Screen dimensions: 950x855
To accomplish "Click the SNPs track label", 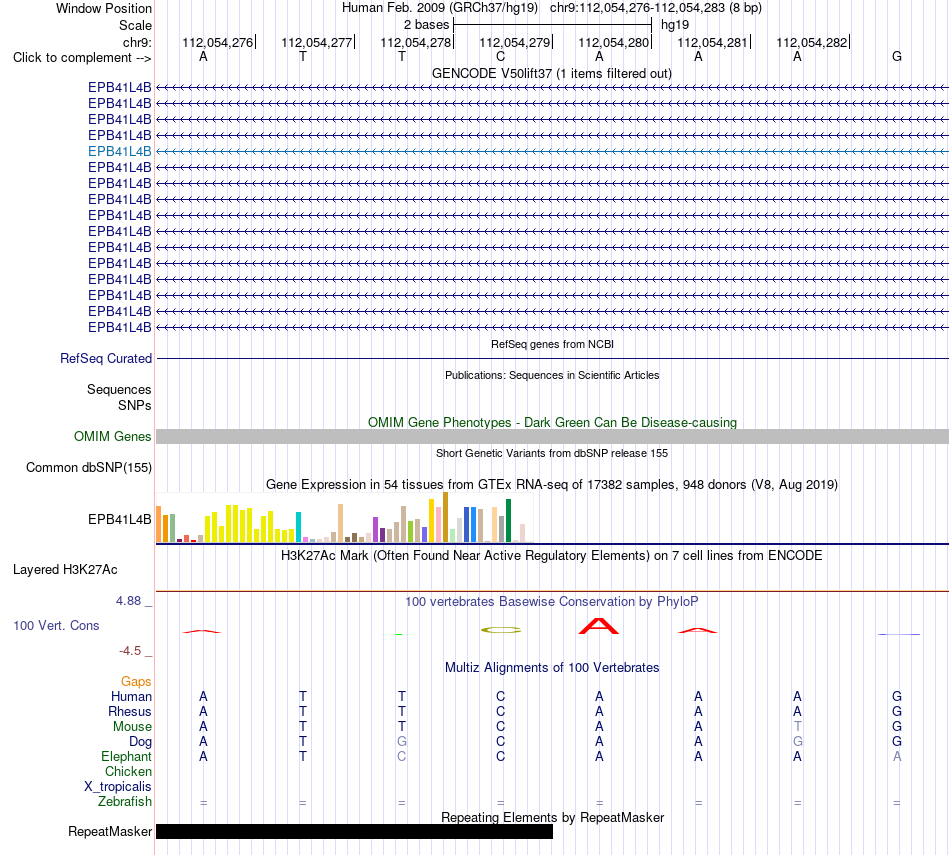I will coord(135,405).
